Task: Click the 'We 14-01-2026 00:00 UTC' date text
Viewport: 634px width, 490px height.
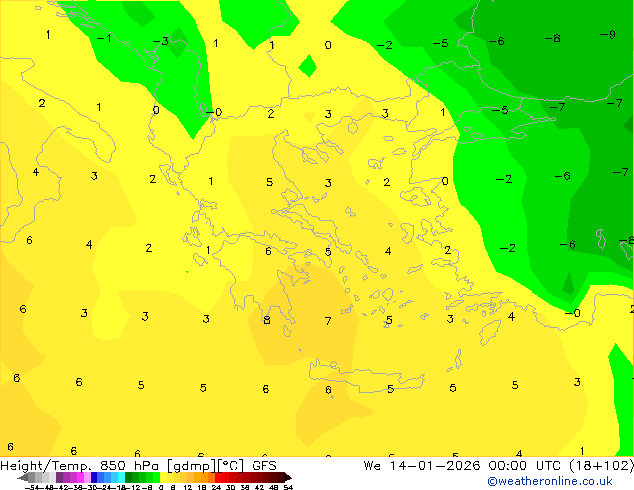Action: tap(464, 466)
